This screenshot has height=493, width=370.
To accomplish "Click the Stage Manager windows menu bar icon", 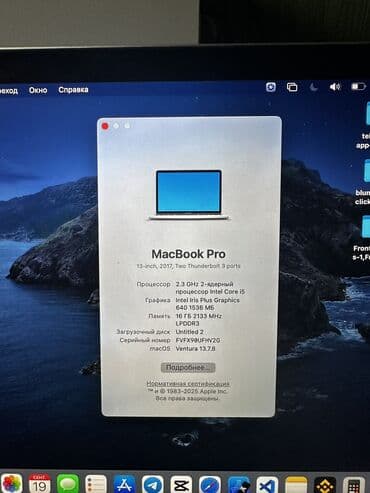I will pos(292,87).
